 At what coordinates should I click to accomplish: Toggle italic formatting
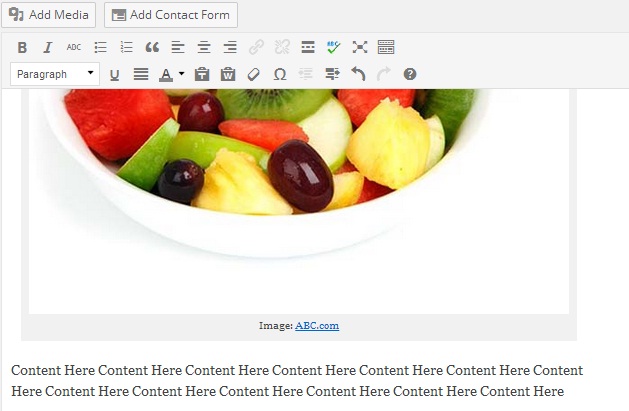click(x=48, y=47)
